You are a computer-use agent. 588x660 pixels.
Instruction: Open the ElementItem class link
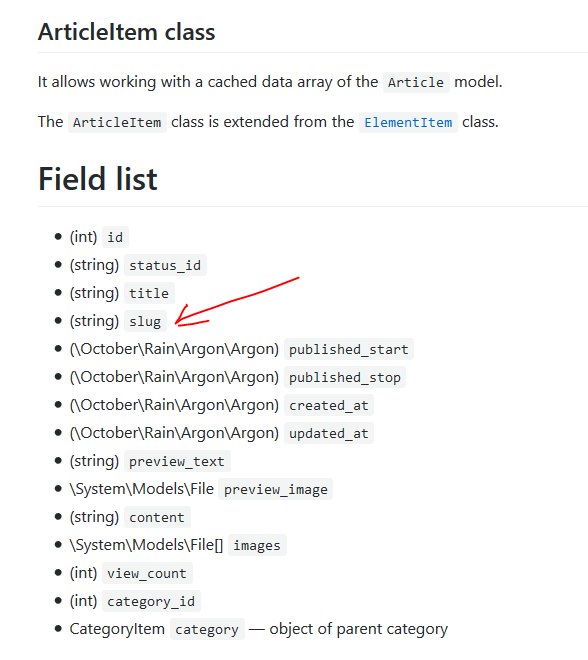click(408, 122)
